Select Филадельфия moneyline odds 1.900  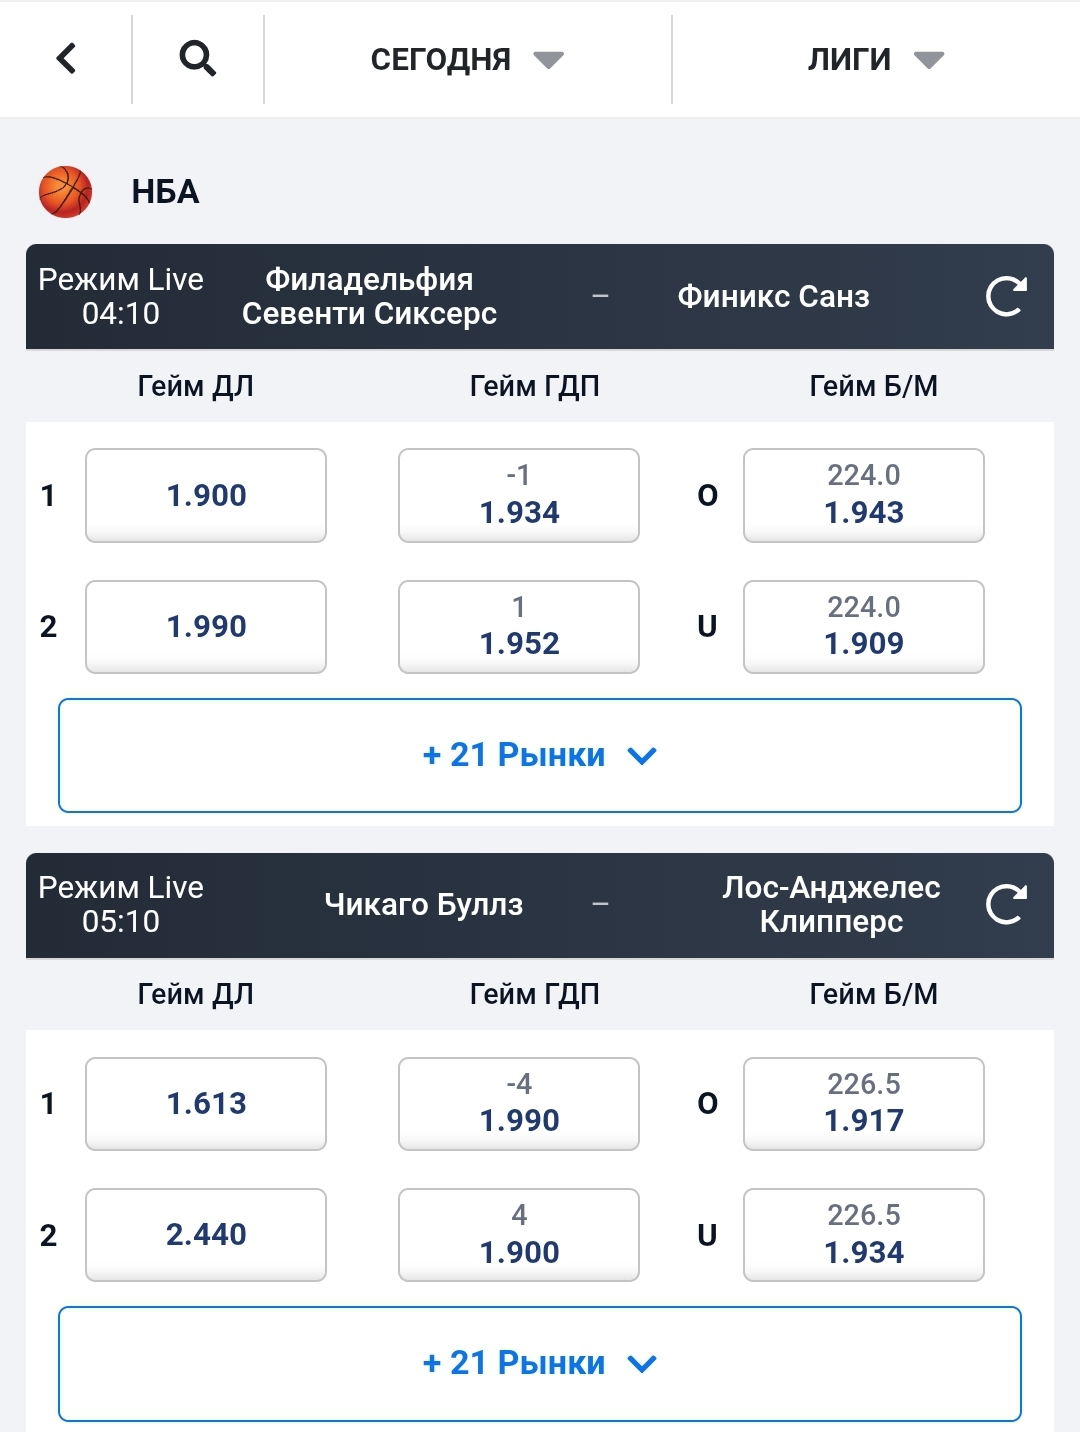point(206,495)
